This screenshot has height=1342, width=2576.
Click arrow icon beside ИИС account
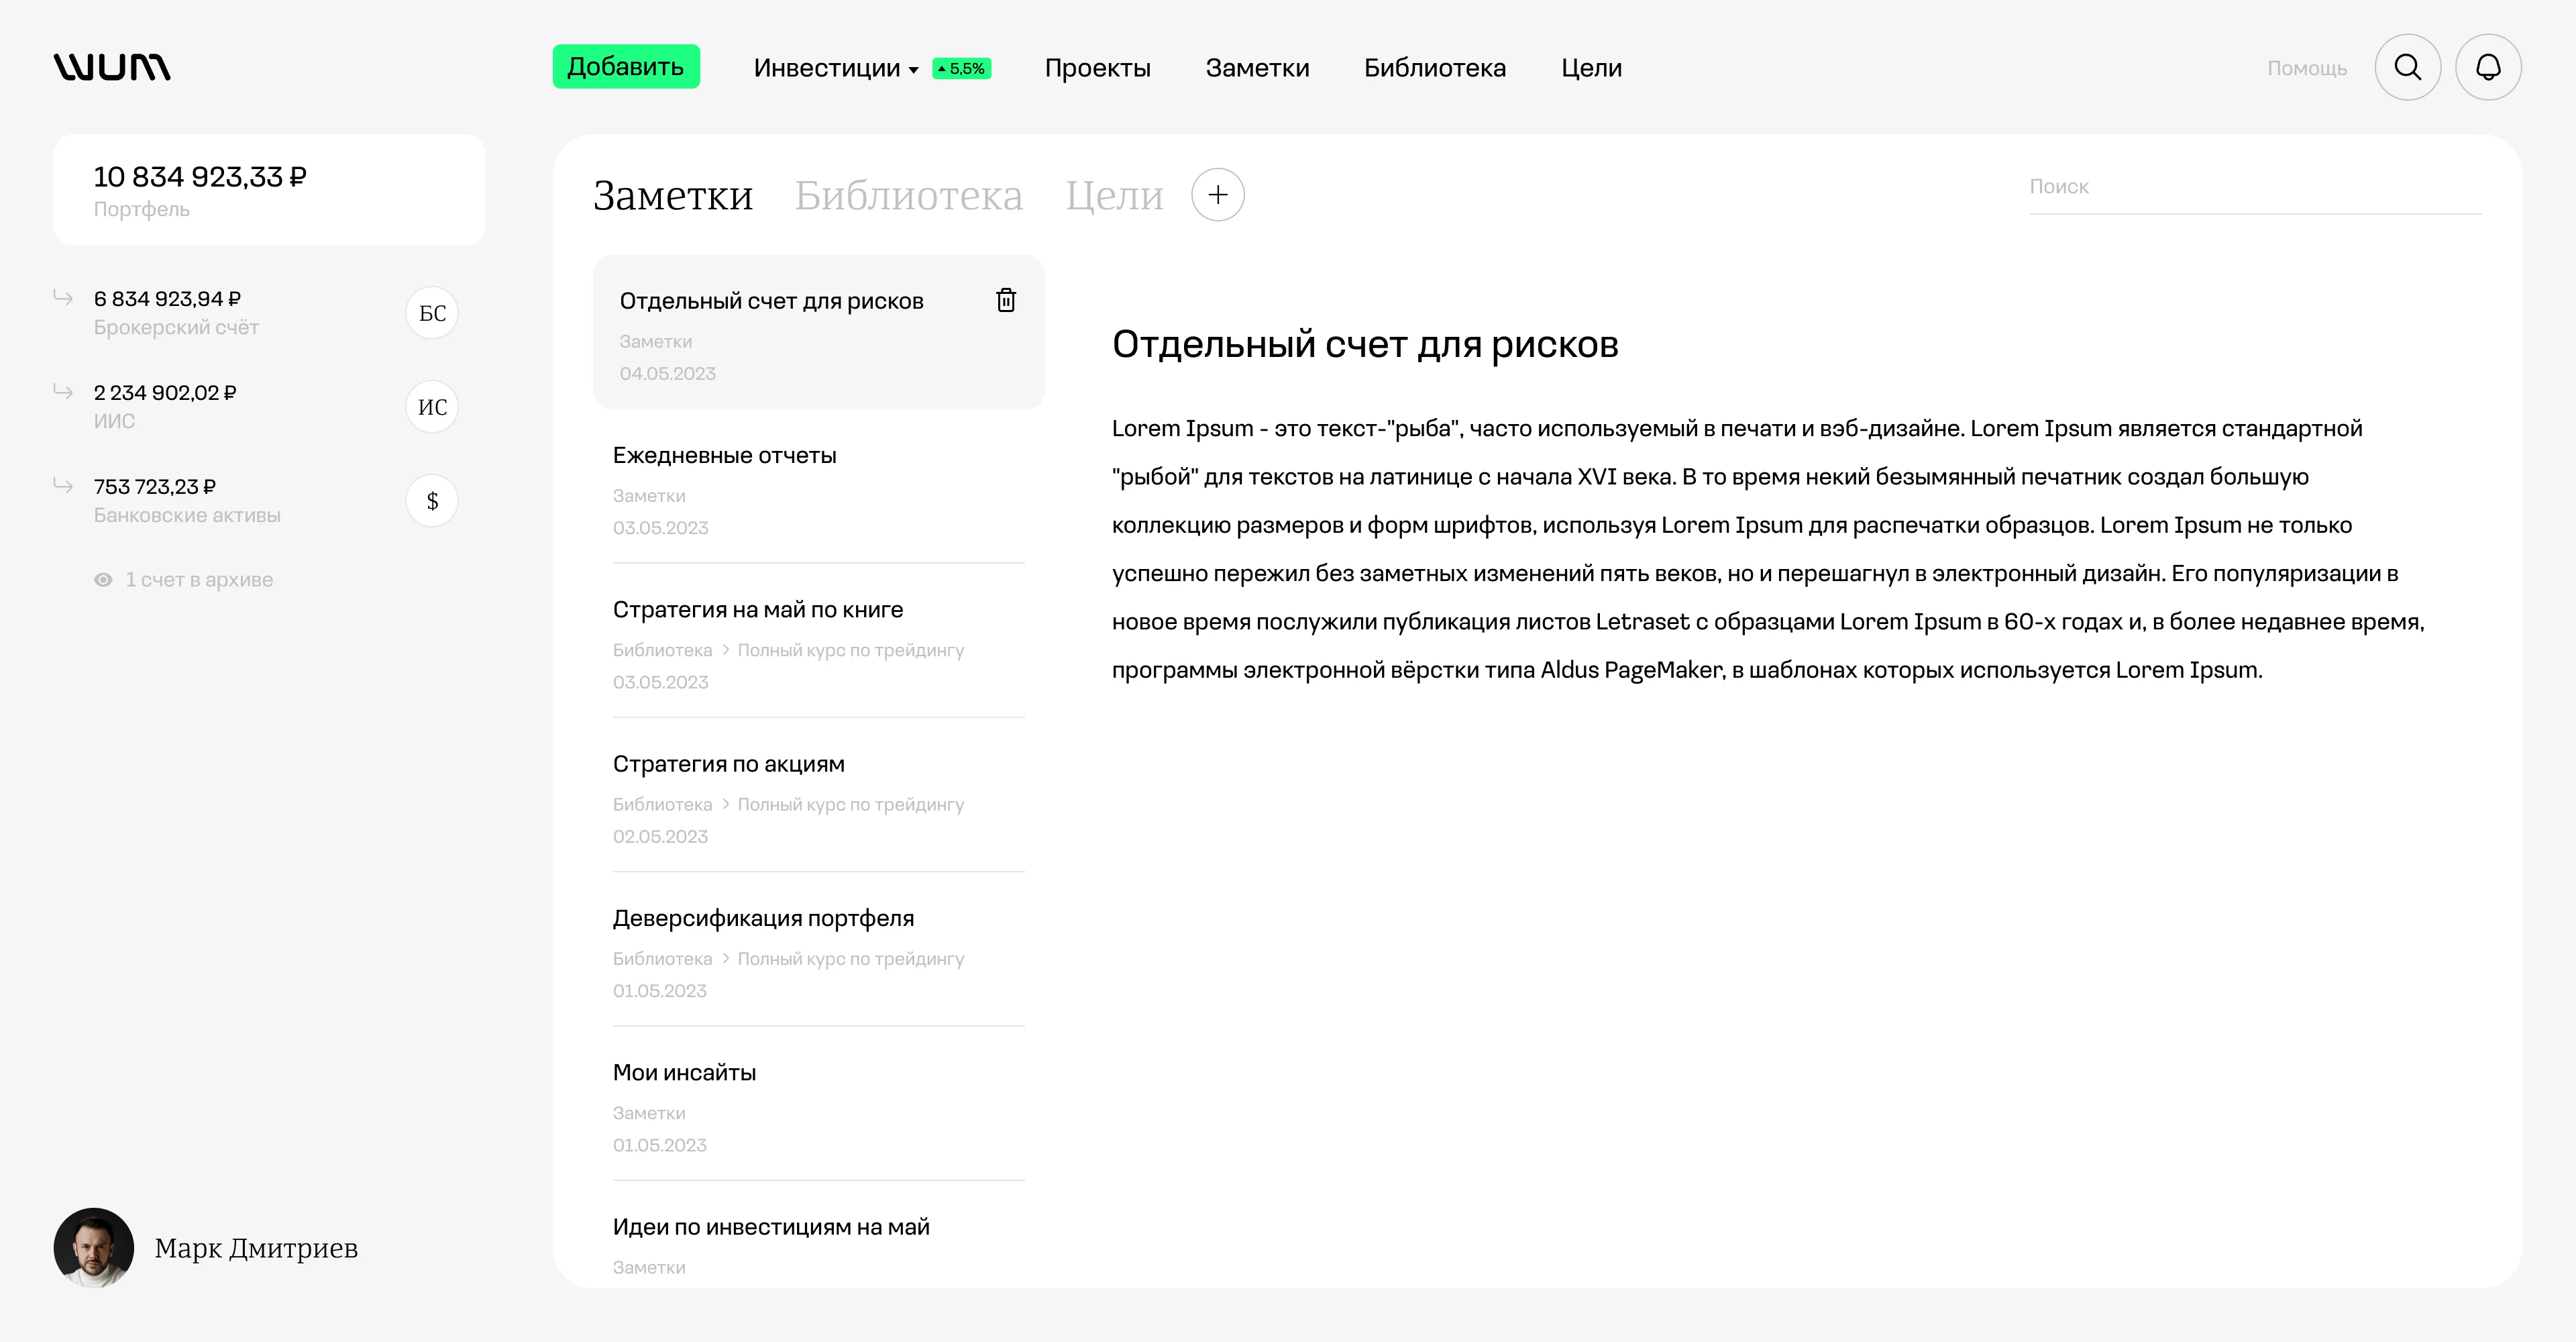click(x=63, y=391)
